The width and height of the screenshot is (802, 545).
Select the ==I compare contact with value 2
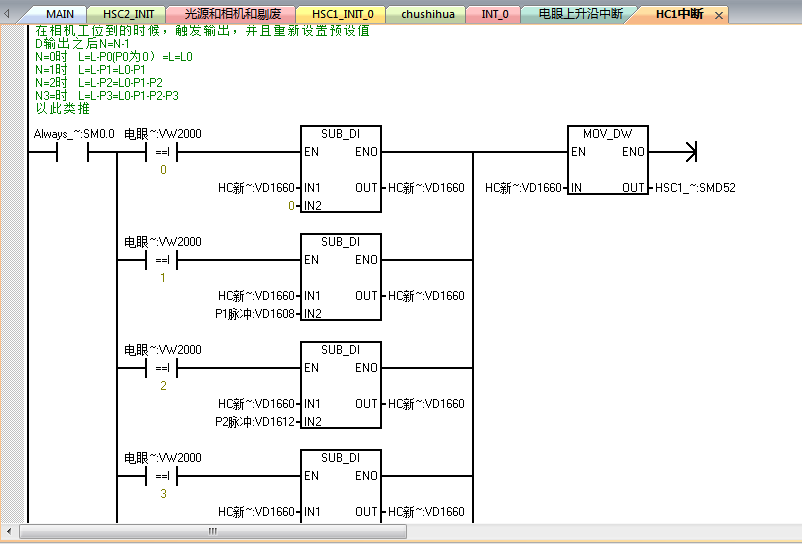(162, 368)
